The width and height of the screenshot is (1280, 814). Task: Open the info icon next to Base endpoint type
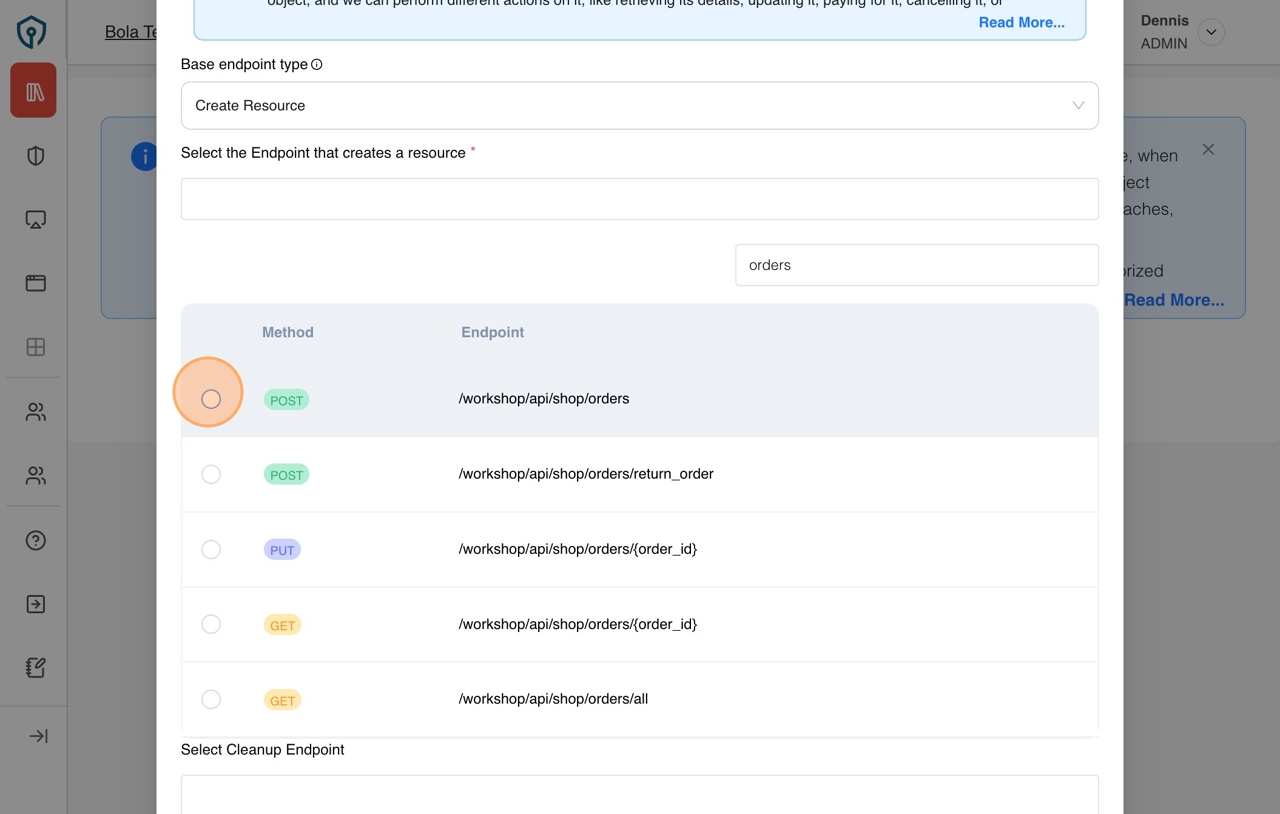316,64
